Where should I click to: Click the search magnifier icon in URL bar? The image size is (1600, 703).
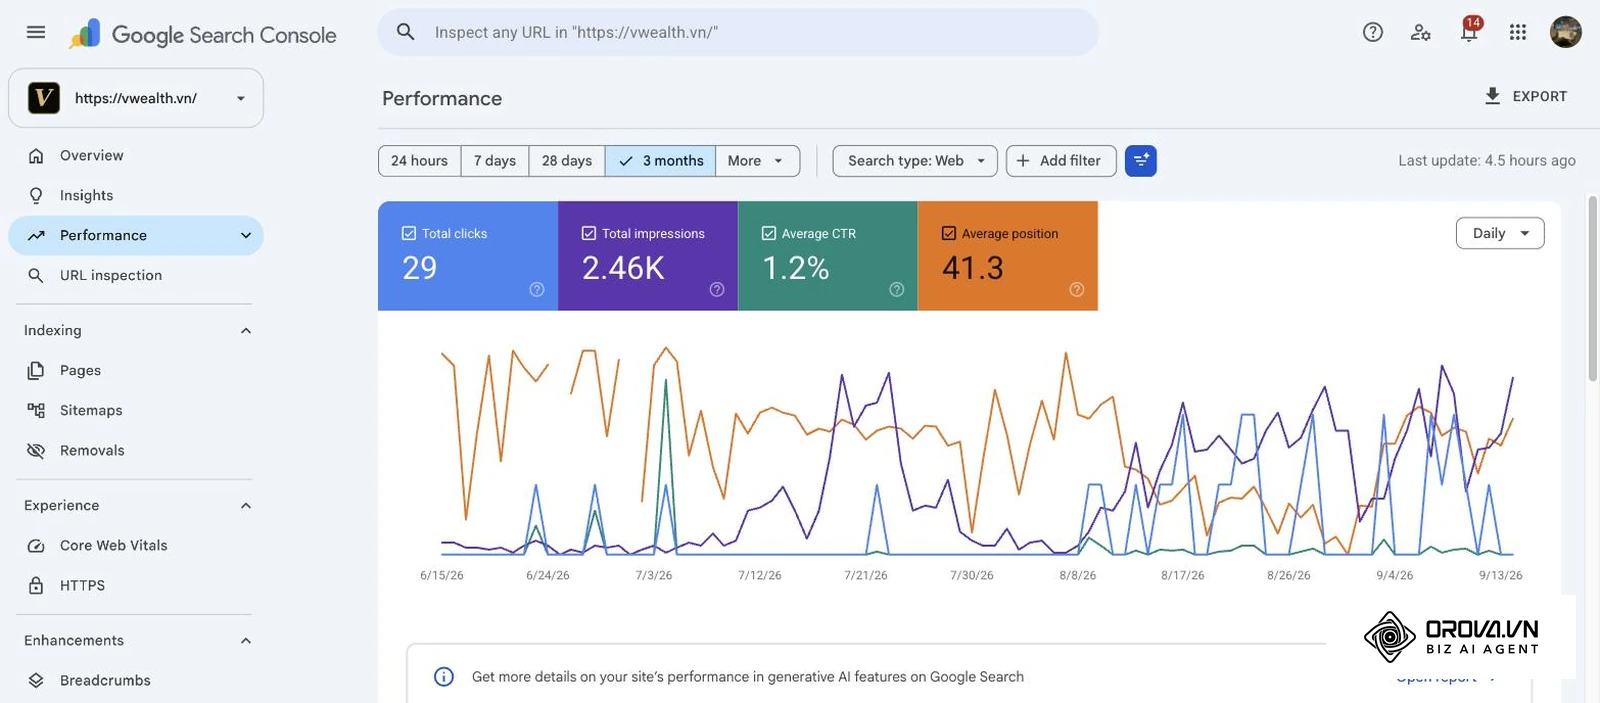click(405, 32)
